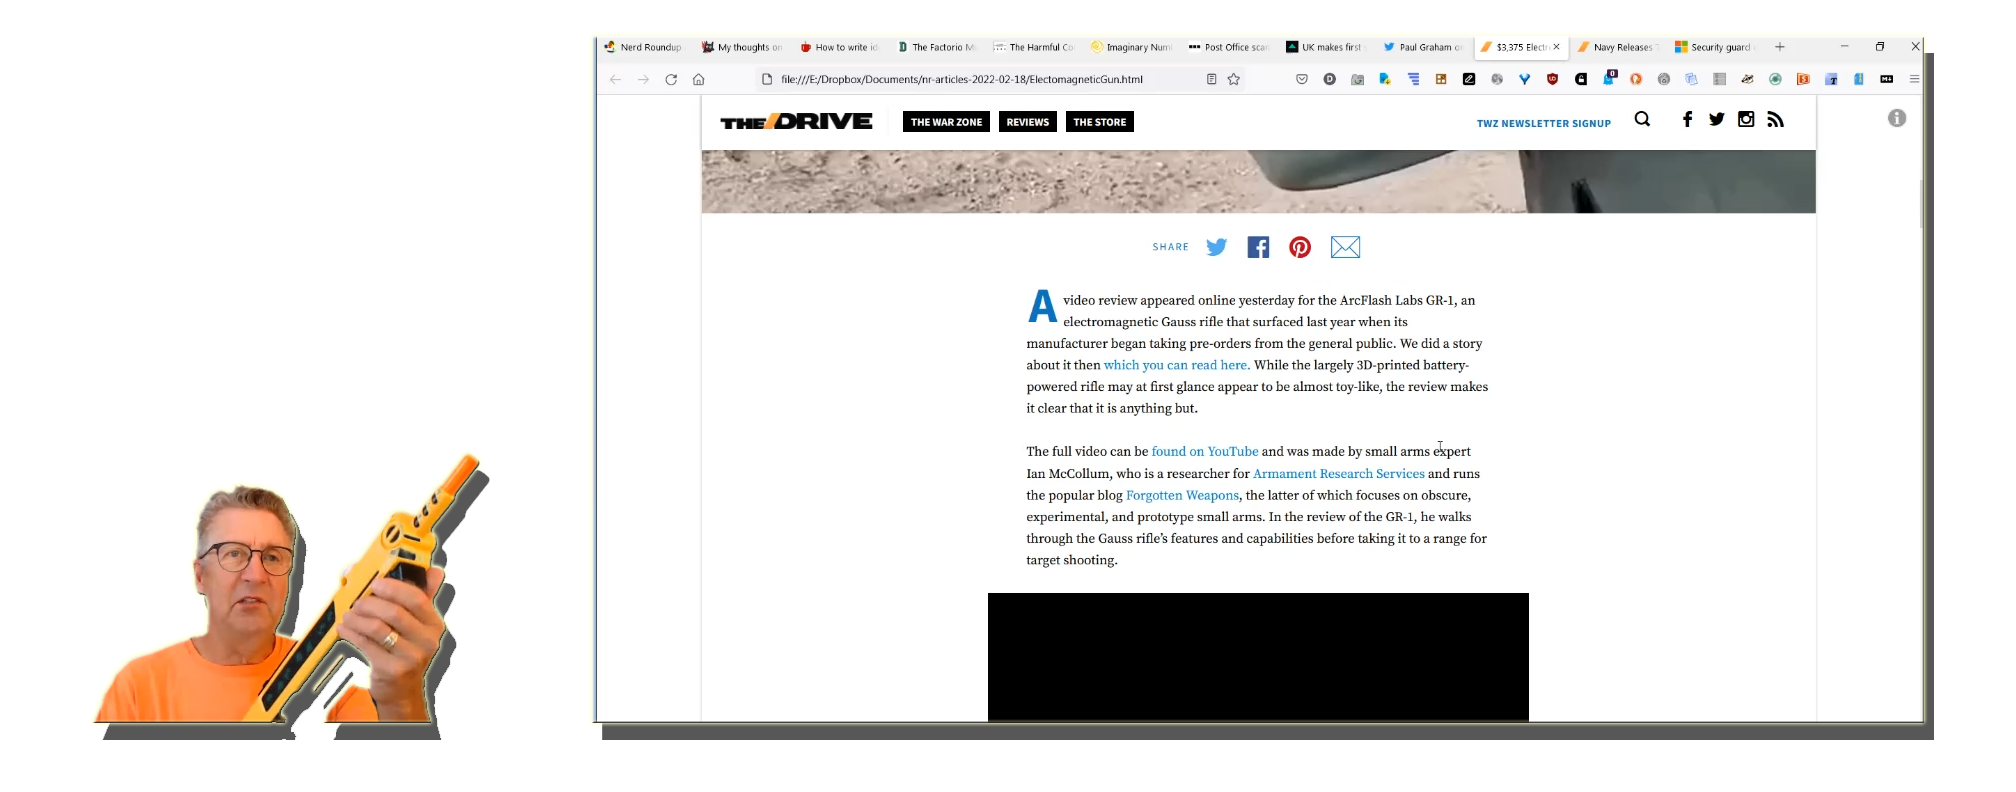Click the back navigation arrow
The height and width of the screenshot is (792, 2016).
click(615, 79)
